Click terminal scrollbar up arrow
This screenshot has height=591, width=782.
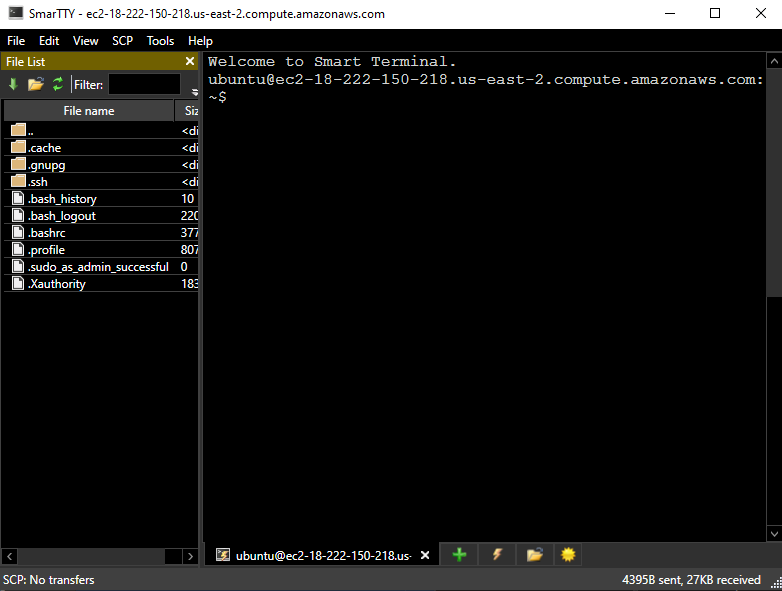pyautogui.click(x=774, y=61)
